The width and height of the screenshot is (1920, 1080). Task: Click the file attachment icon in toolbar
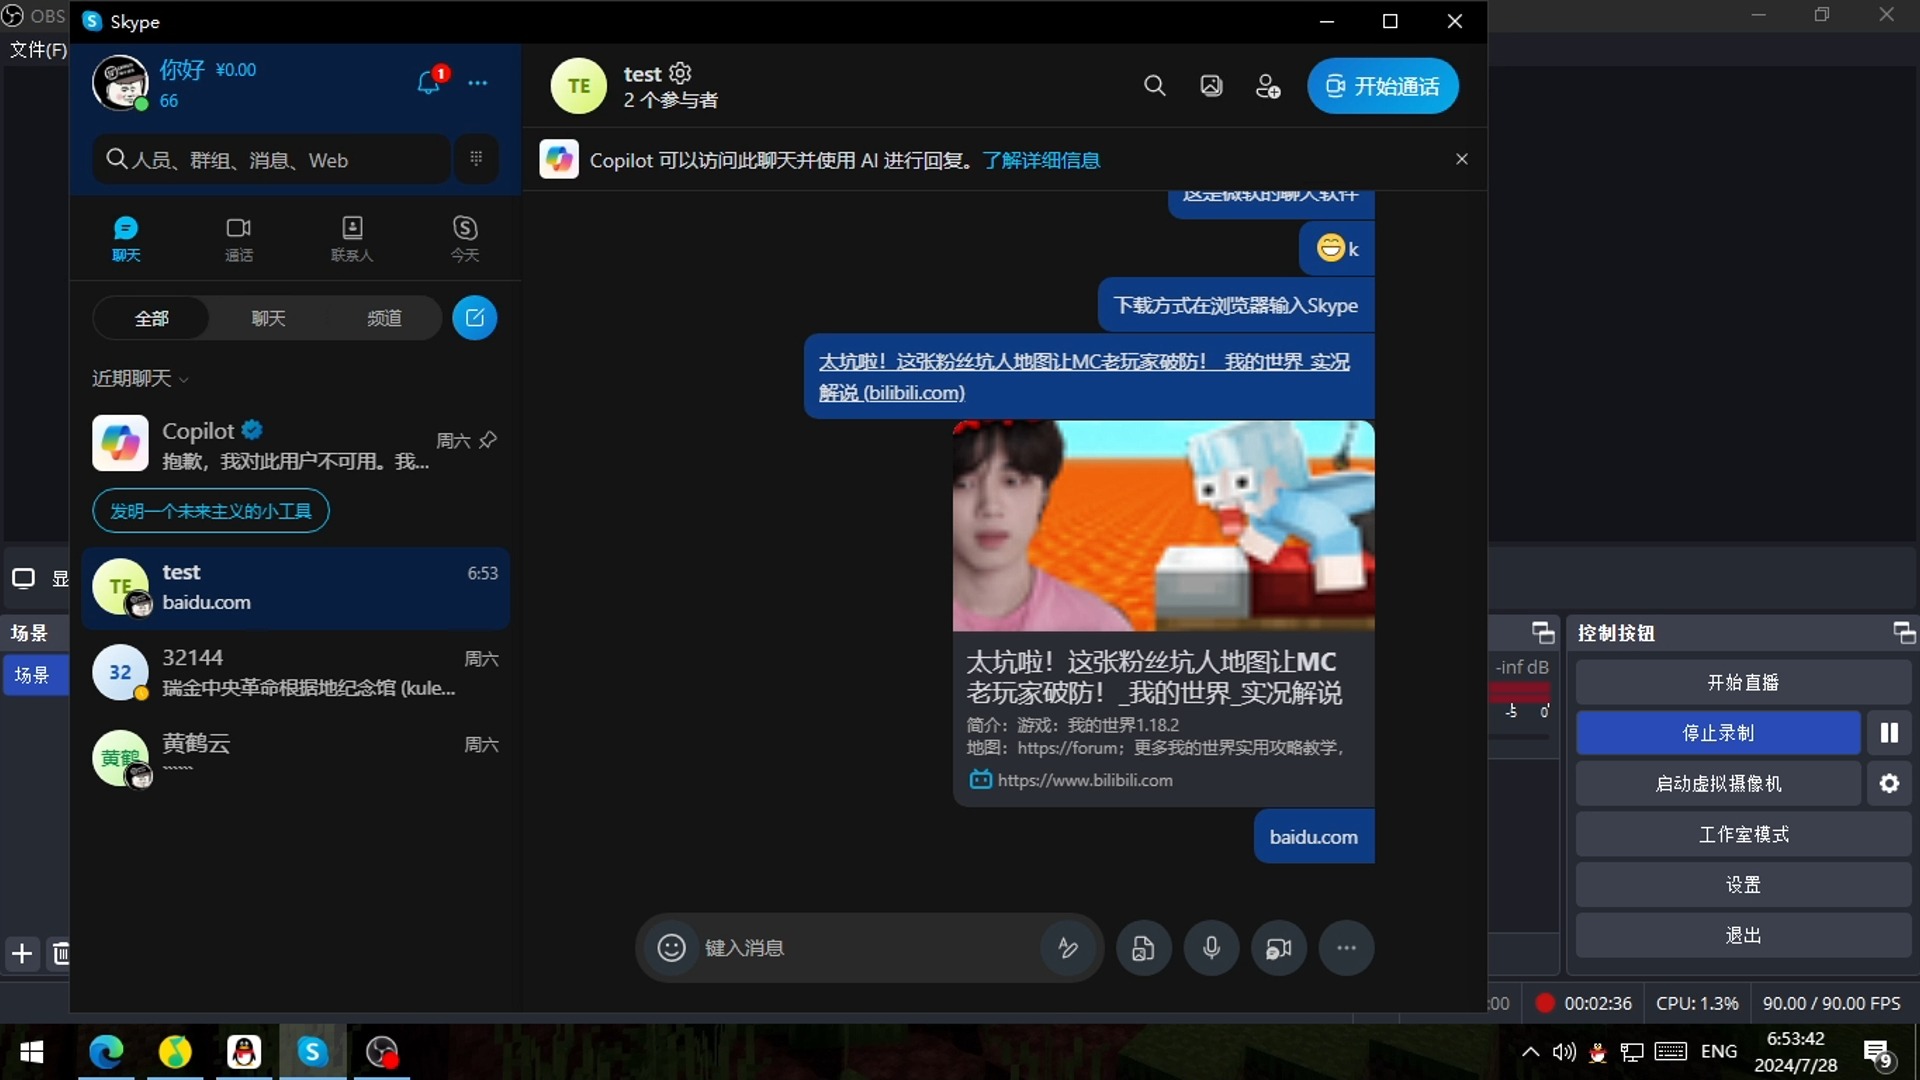(1142, 948)
